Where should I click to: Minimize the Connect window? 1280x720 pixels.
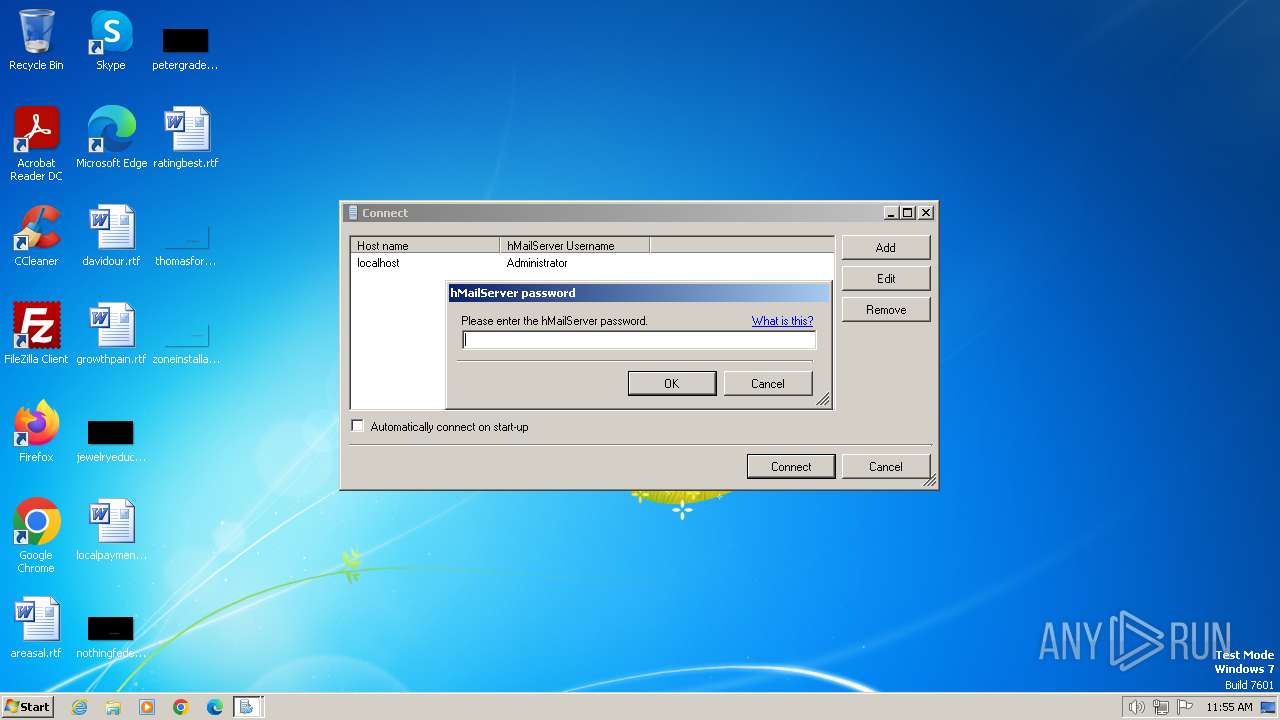(891, 212)
